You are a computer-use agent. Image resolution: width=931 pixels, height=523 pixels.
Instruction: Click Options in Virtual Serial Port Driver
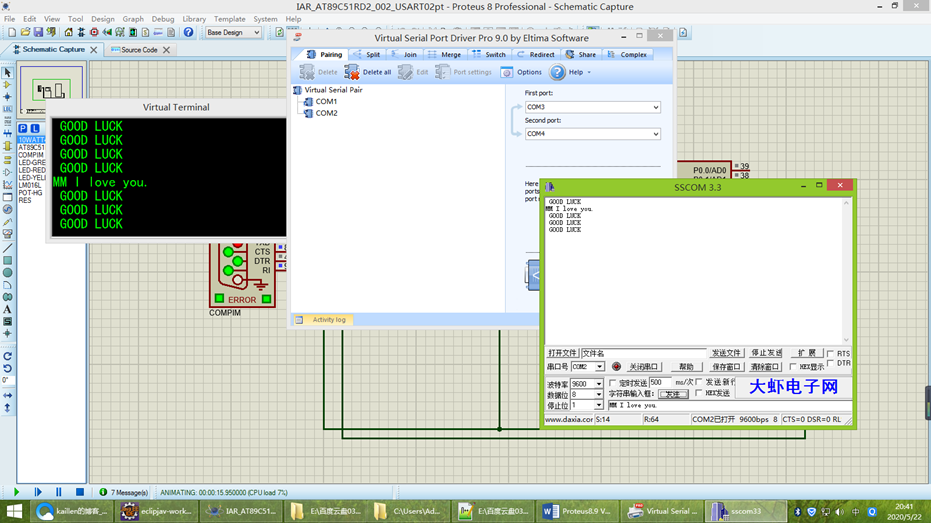pos(521,72)
